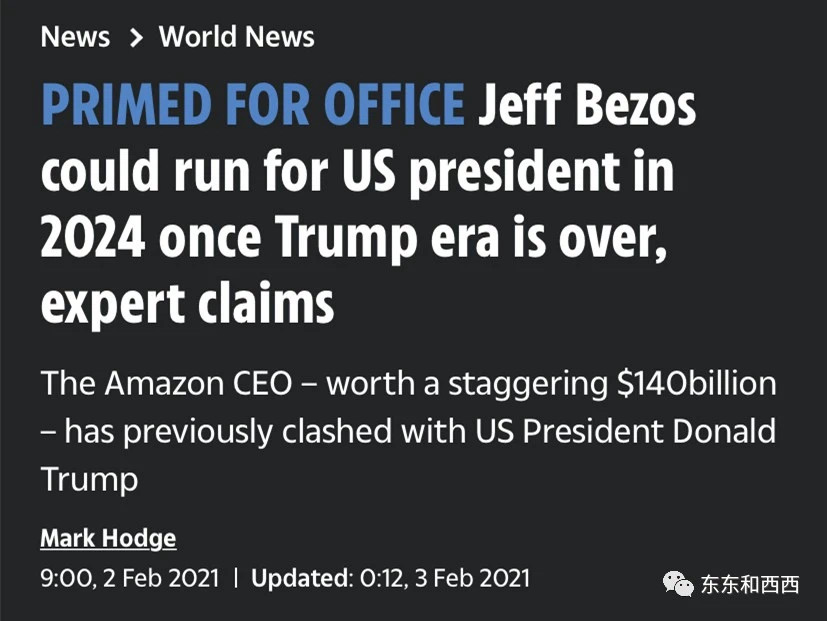
Task: Click 'The Amazon CEO' in the subheading
Action: [x=167, y=384]
